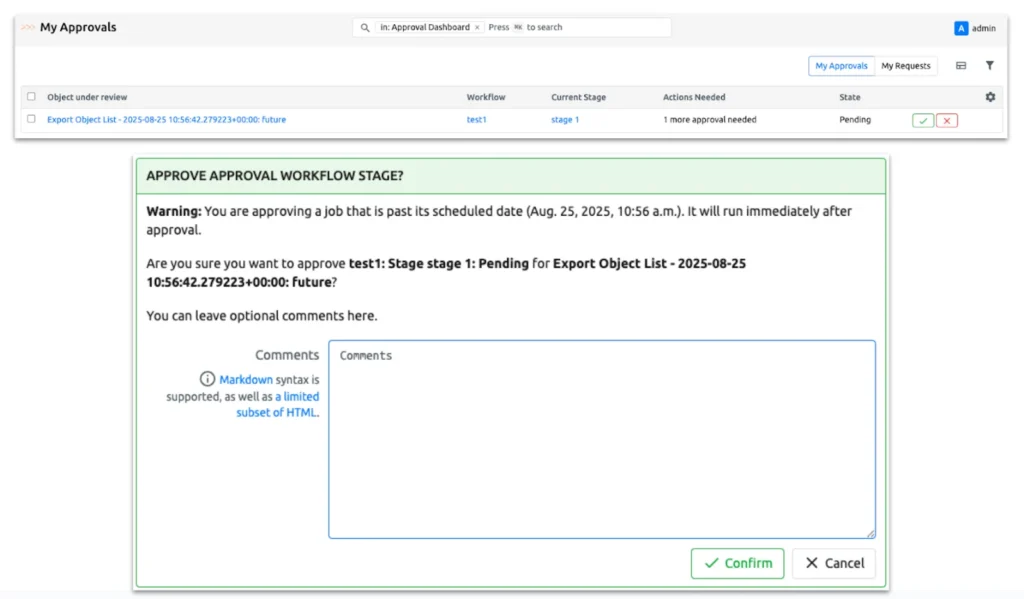Open the filter funnel icon
The height and width of the screenshot is (599, 1024).
click(x=989, y=65)
